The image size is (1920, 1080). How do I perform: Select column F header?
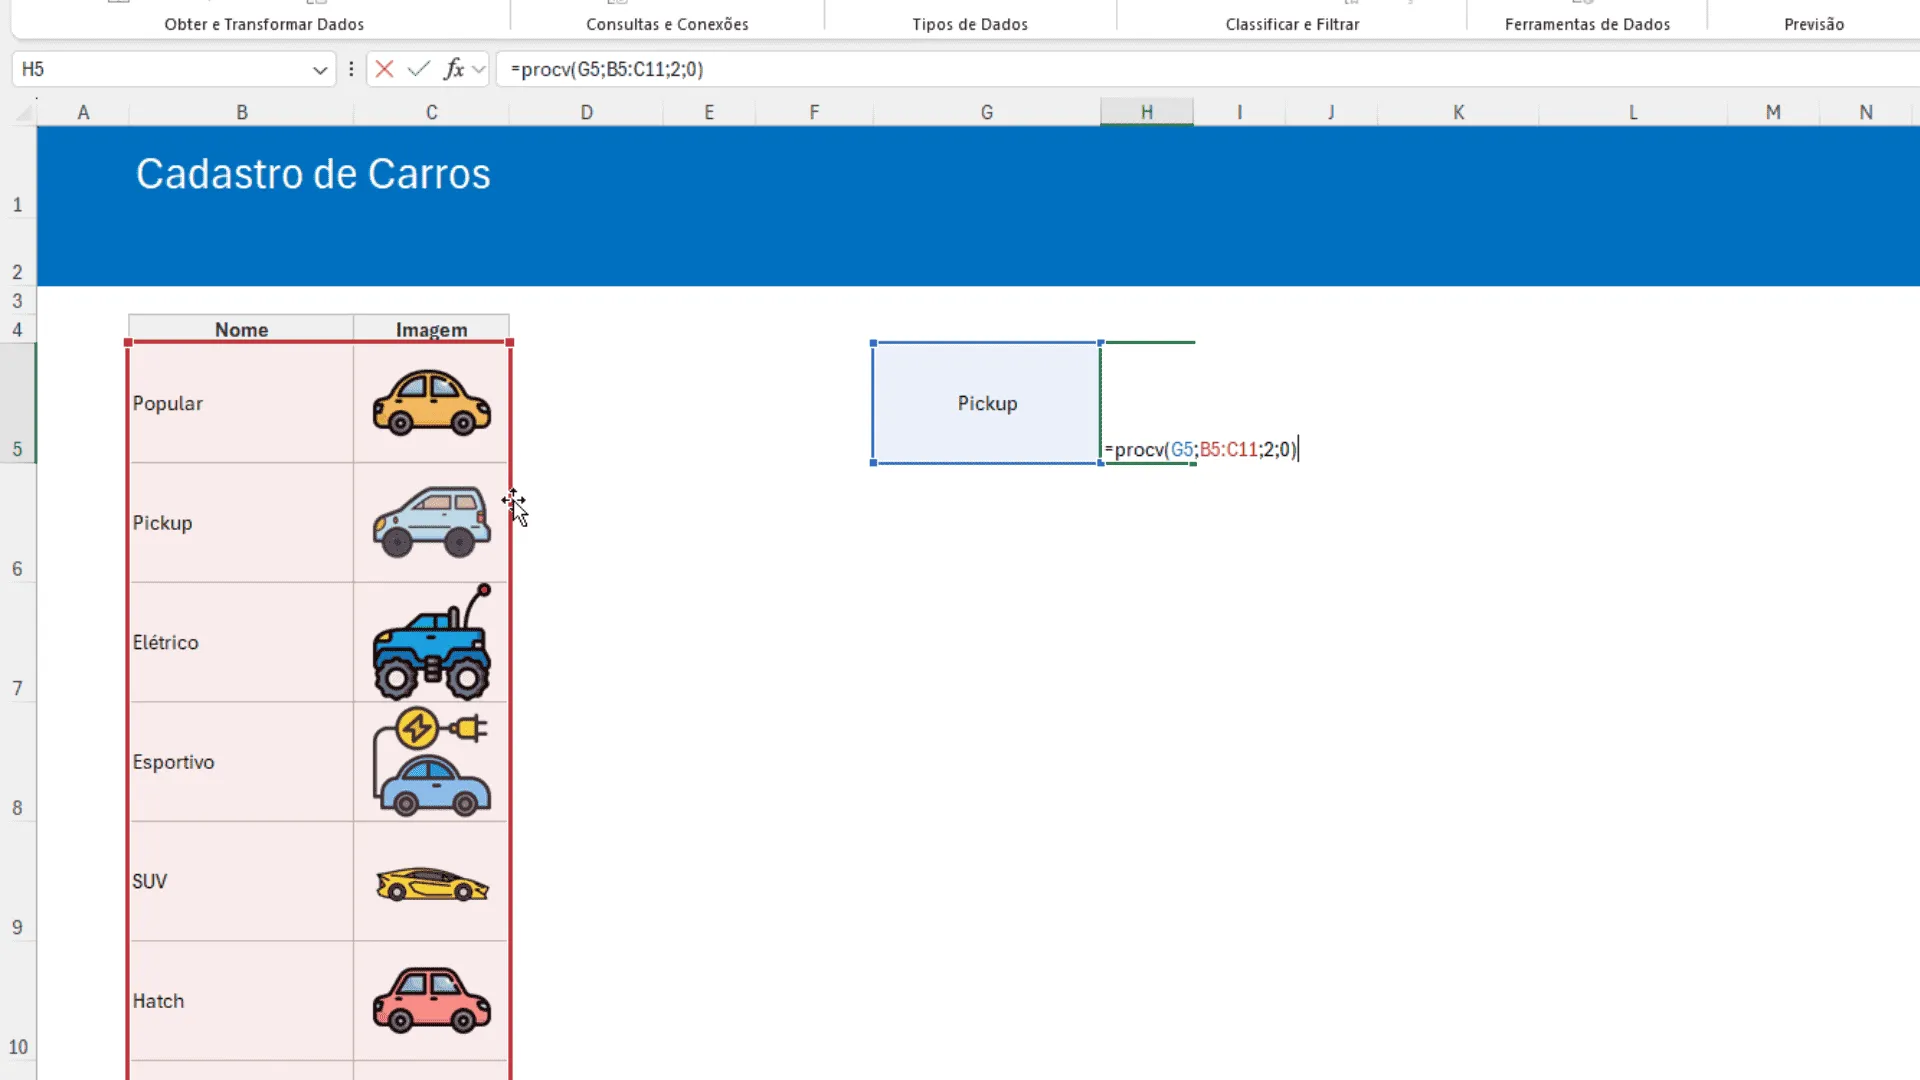(x=814, y=113)
